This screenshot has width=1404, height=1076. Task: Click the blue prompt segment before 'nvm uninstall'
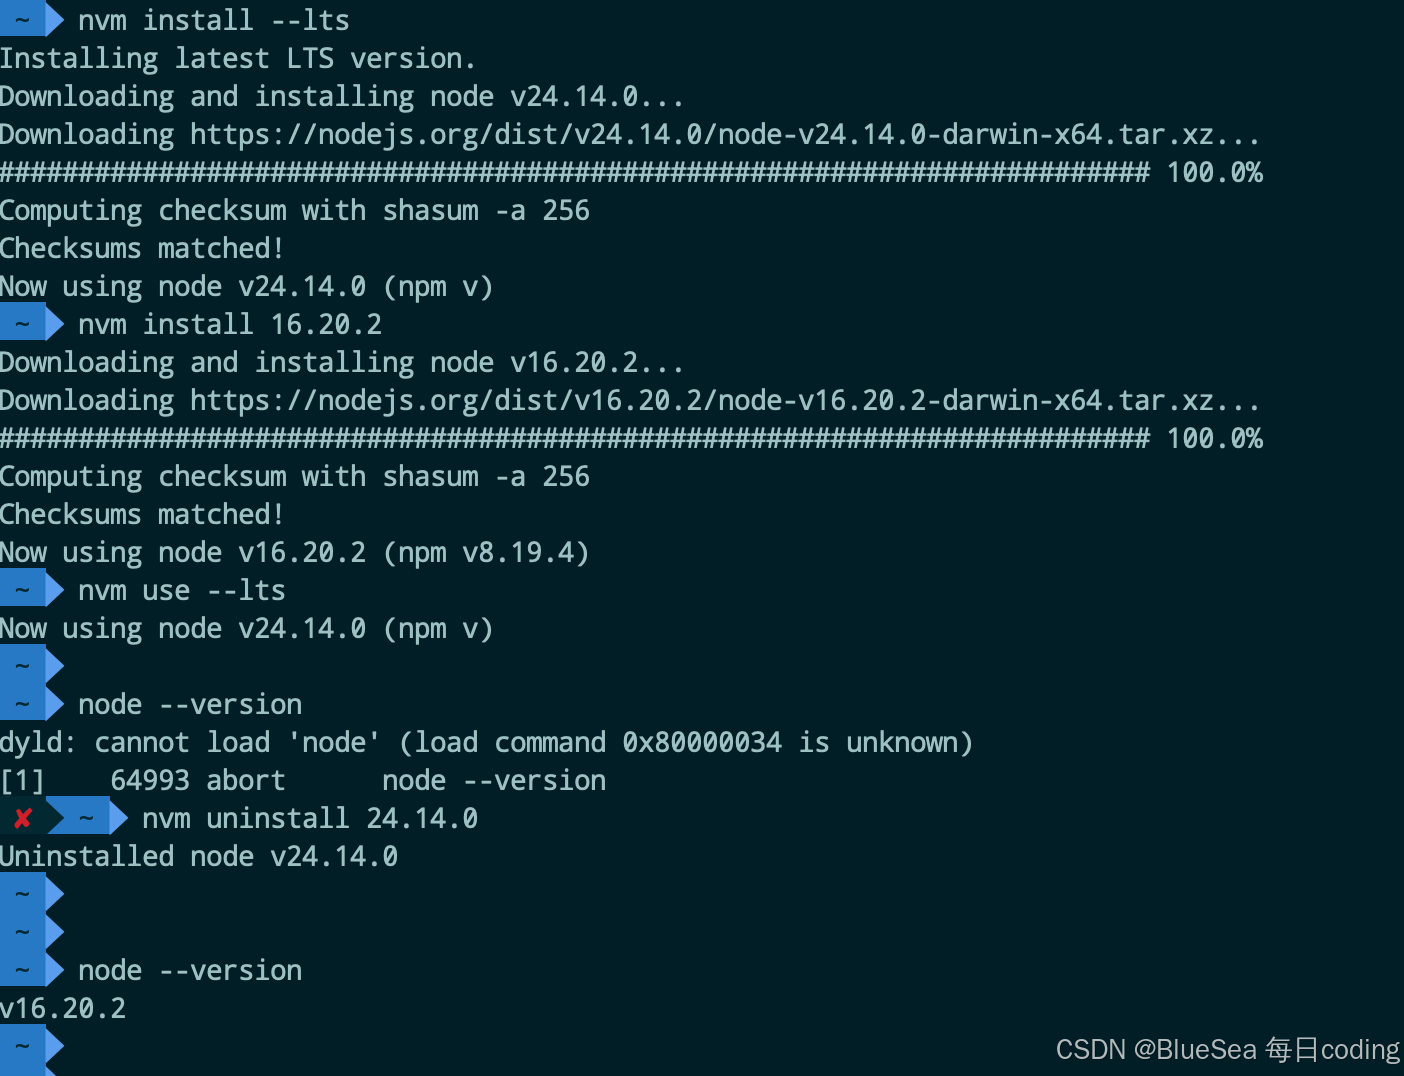click(88, 818)
